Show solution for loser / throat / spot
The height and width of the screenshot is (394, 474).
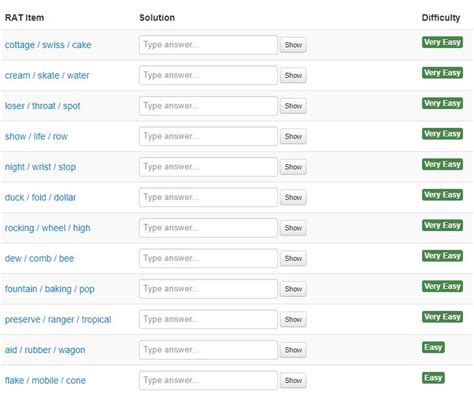point(293,106)
